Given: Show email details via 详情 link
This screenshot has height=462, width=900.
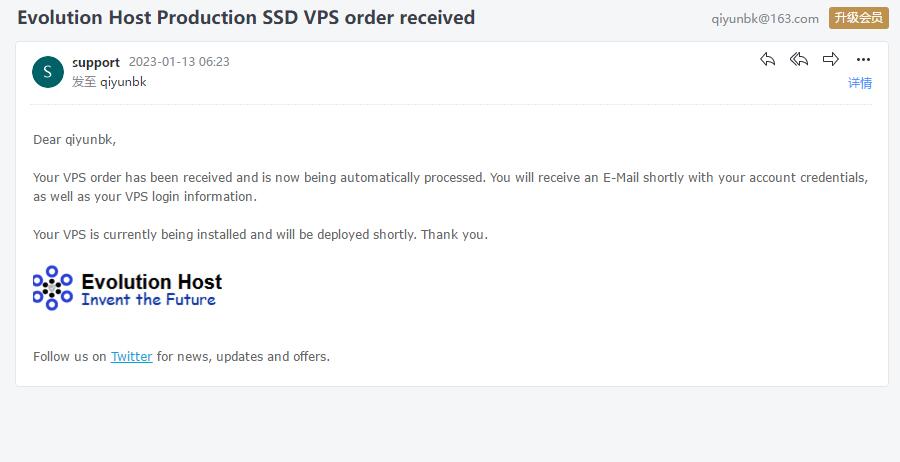Looking at the screenshot, I should (x=860, y=83).
